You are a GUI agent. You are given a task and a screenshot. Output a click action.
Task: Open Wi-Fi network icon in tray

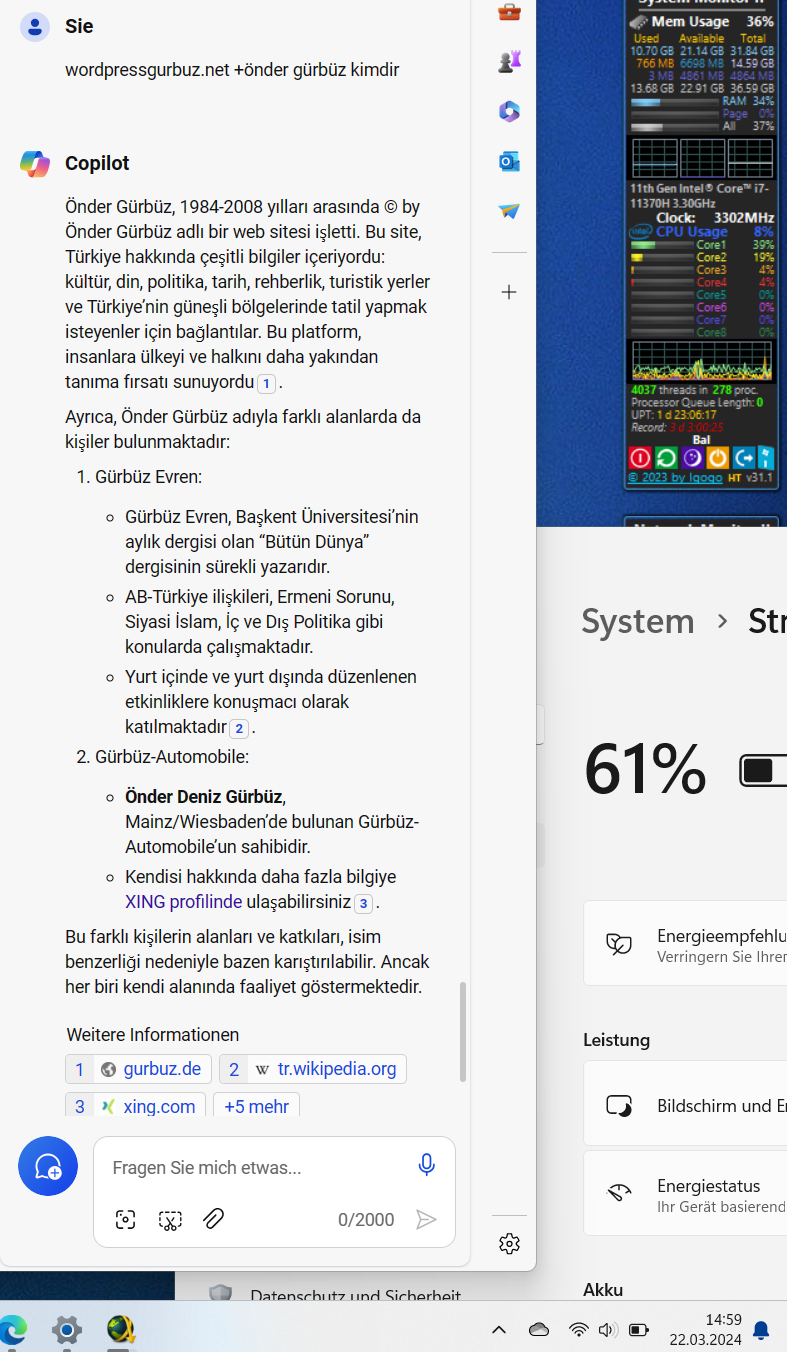578,1330
